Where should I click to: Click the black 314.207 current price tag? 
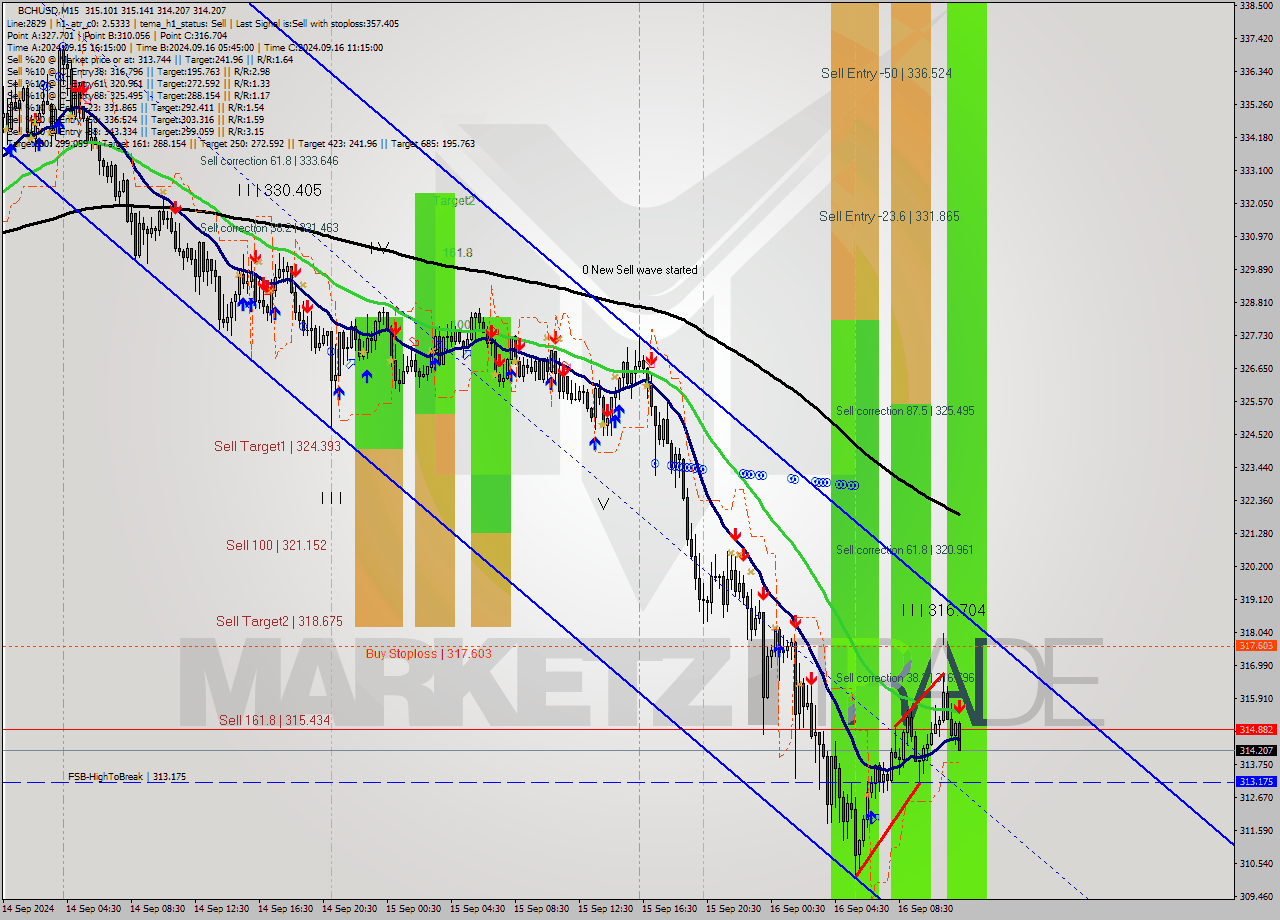(x=1255, y=750)
